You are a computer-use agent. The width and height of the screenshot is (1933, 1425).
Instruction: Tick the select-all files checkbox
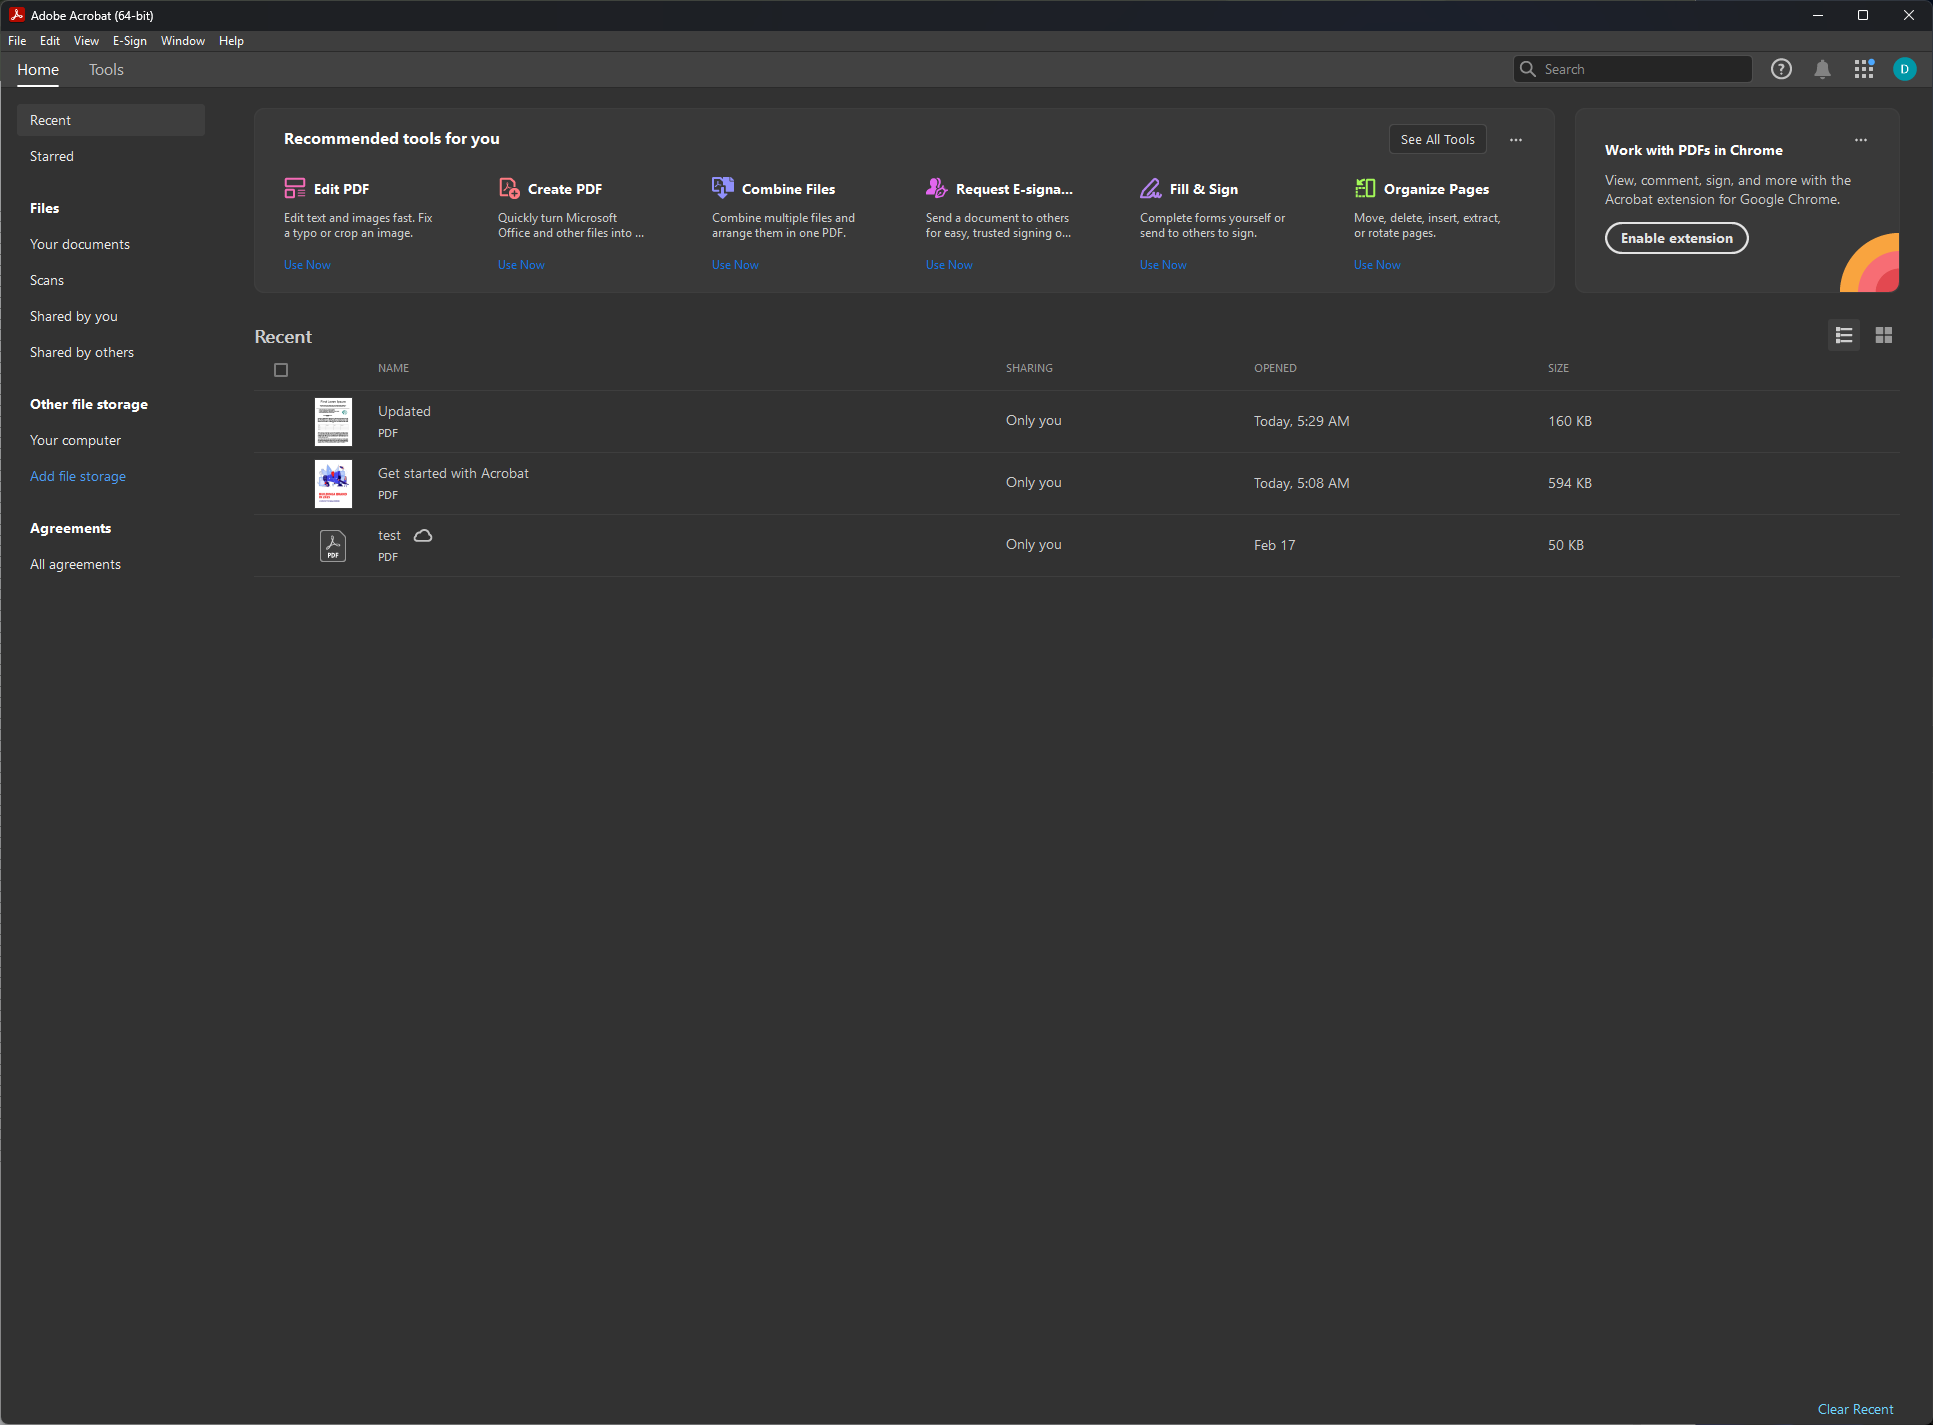(x=281, y=370)
